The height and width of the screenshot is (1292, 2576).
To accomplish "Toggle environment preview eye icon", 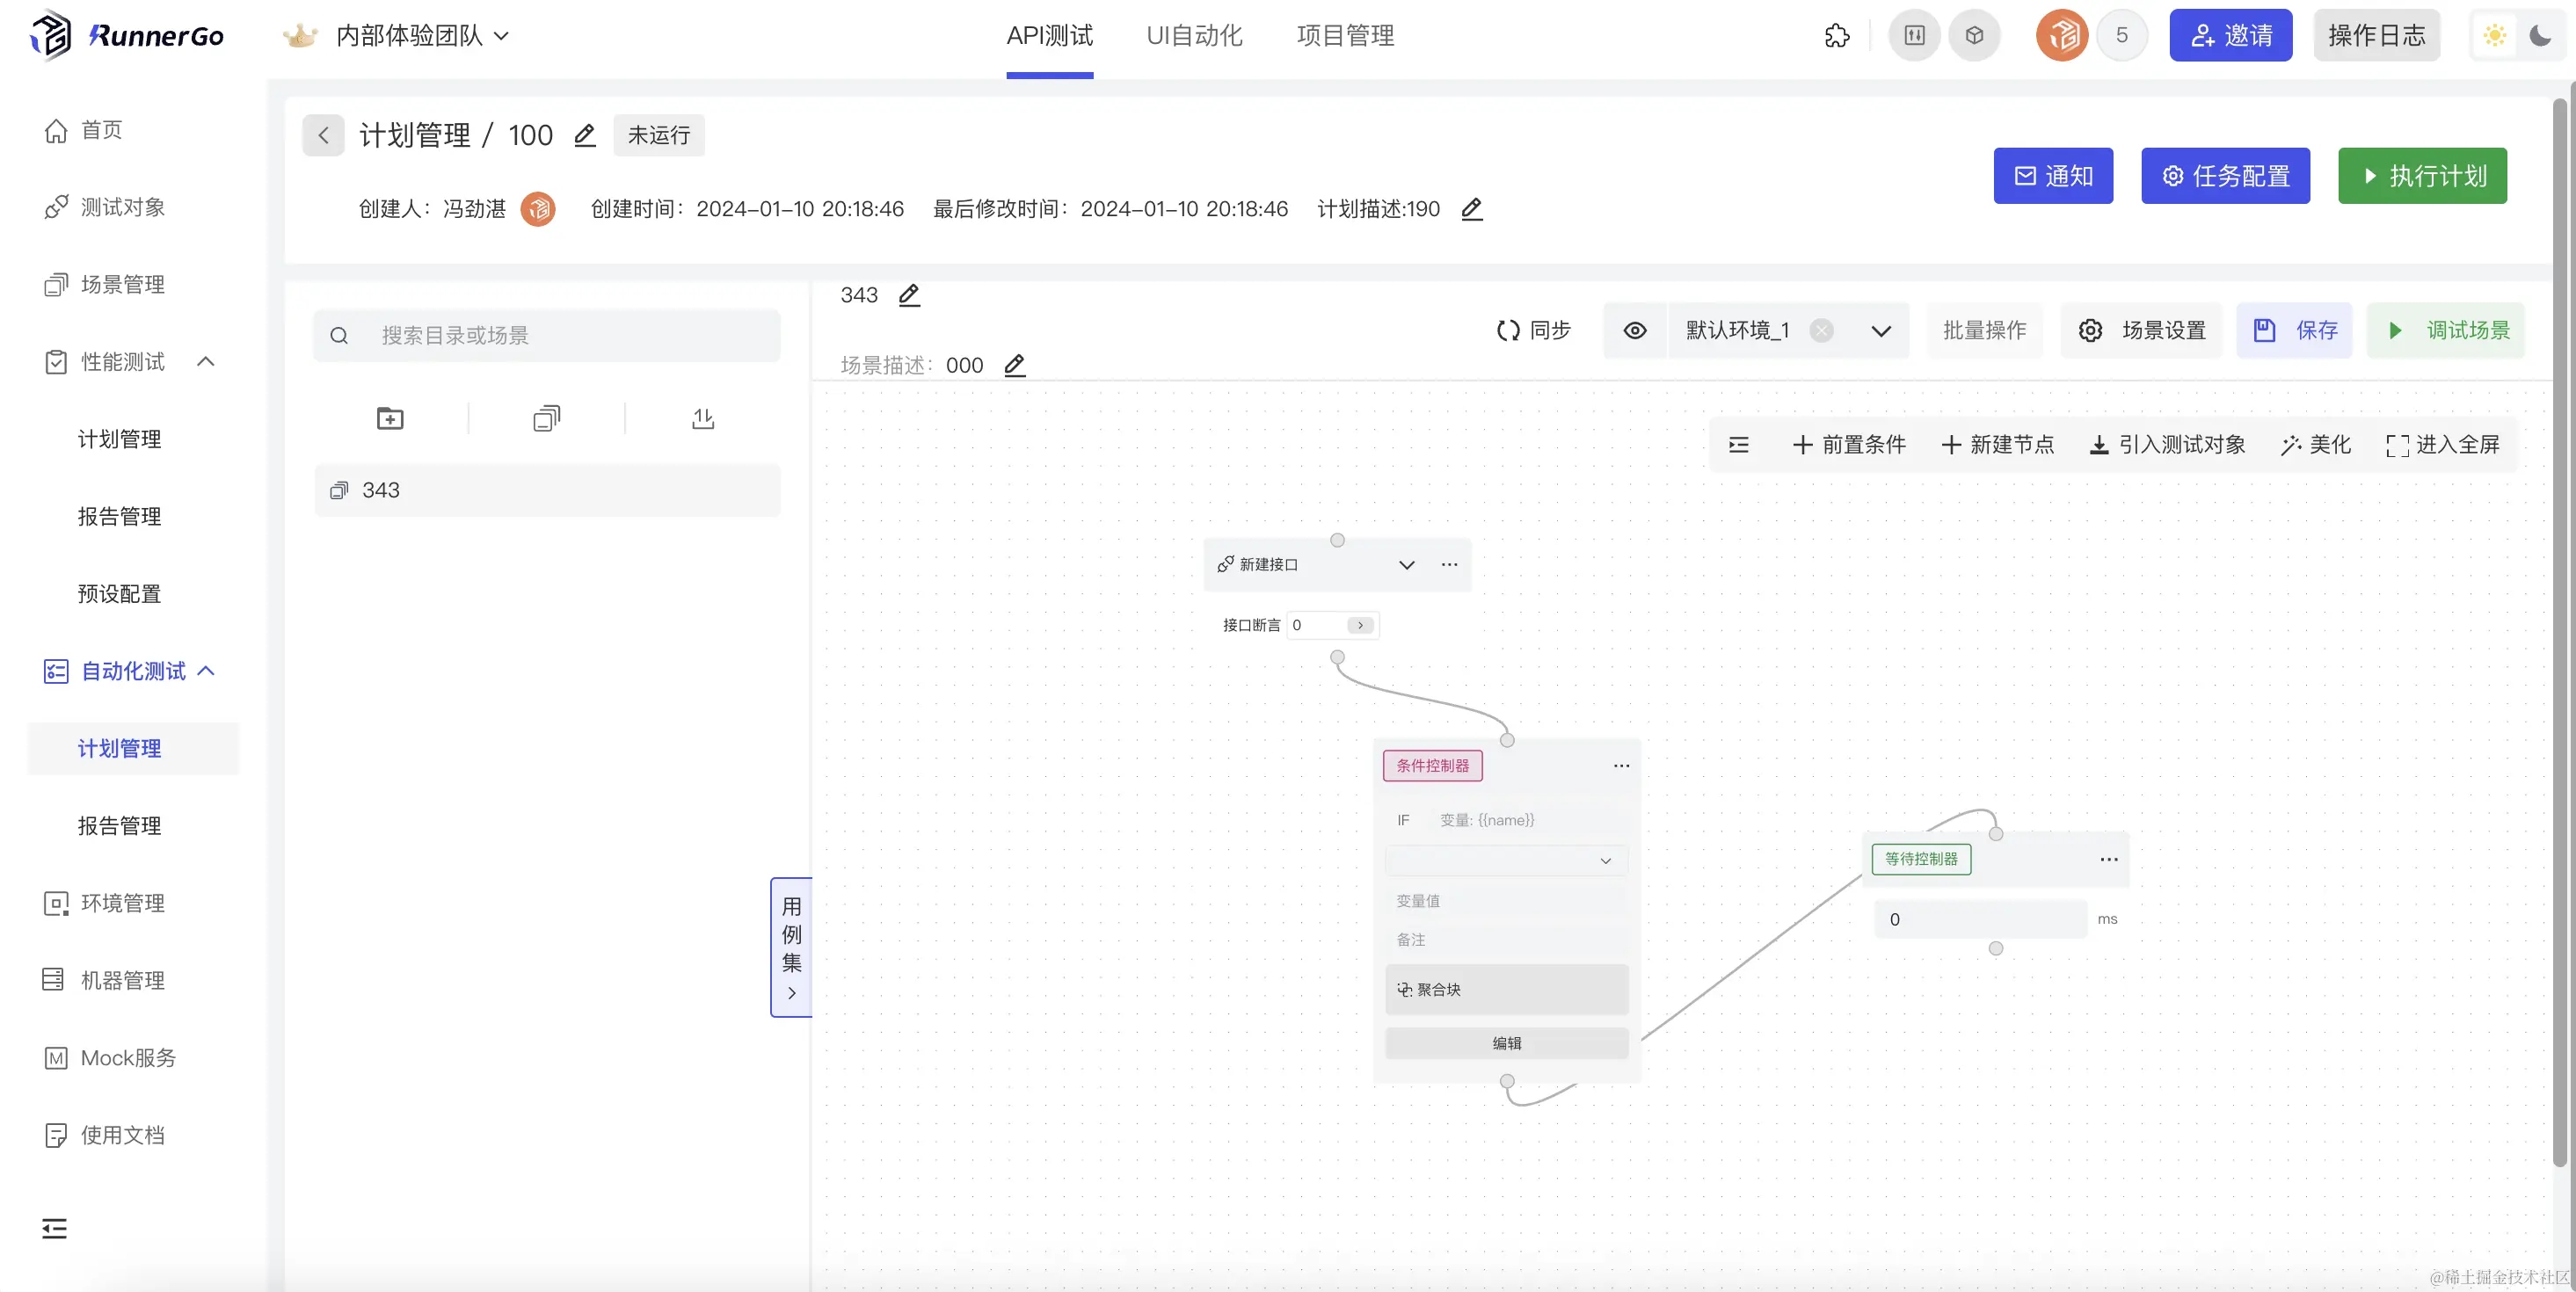I will (1635, 330).
